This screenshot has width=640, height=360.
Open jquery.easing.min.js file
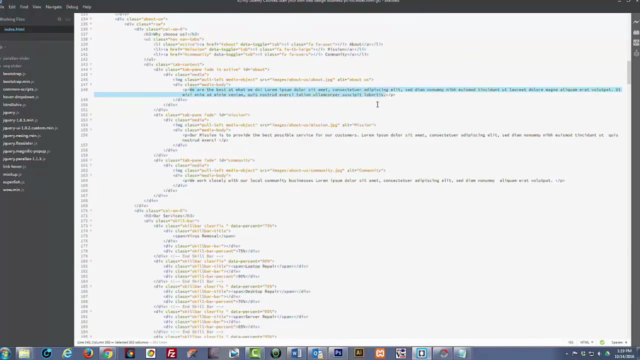[21, 136]
